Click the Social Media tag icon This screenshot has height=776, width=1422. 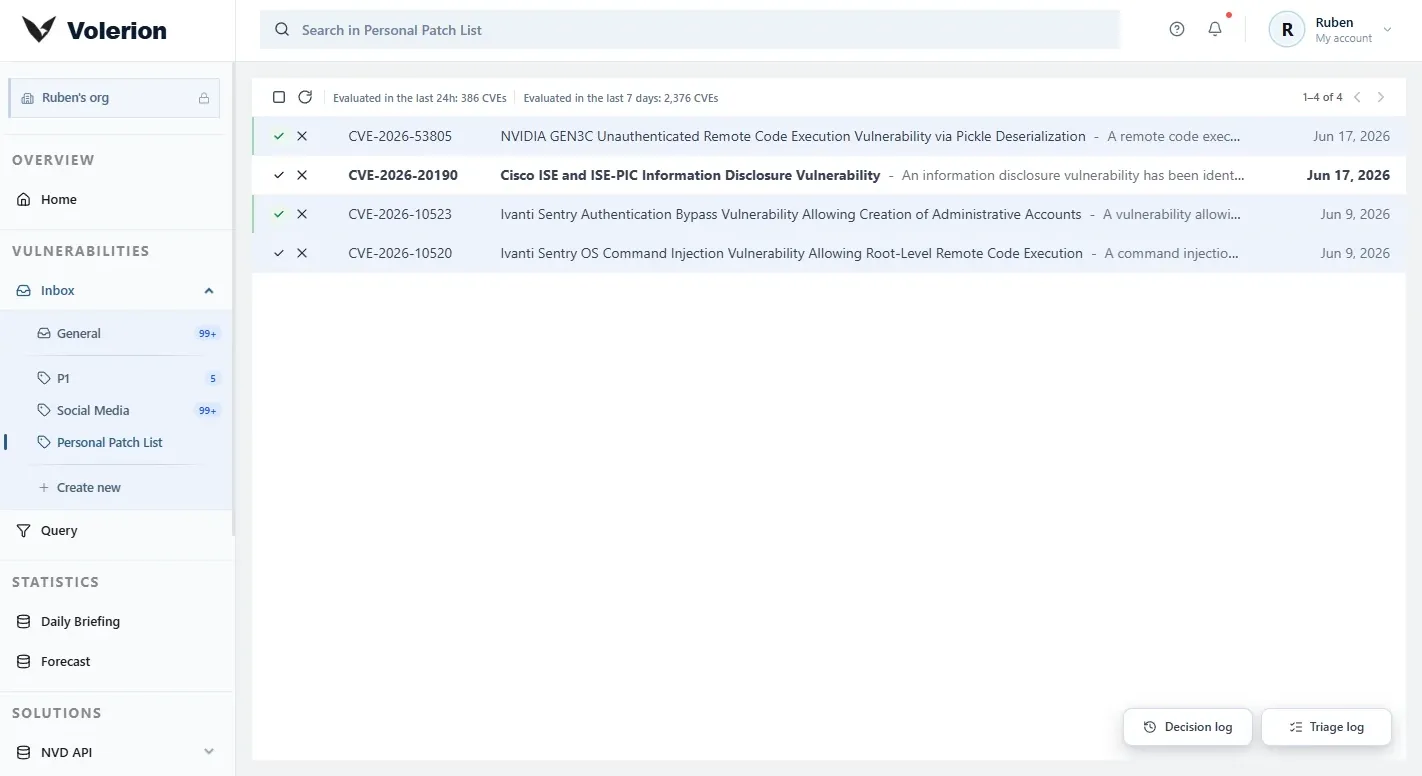[43, 410]
